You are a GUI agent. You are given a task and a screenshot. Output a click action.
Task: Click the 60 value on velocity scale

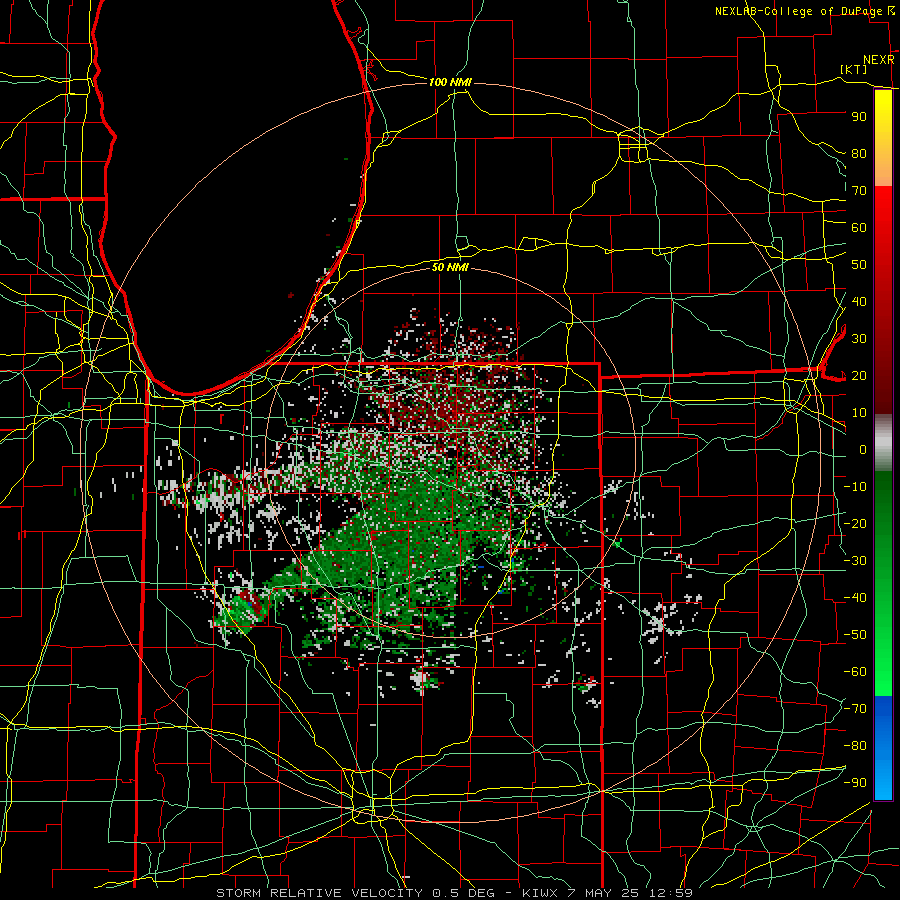coord(859,227)
